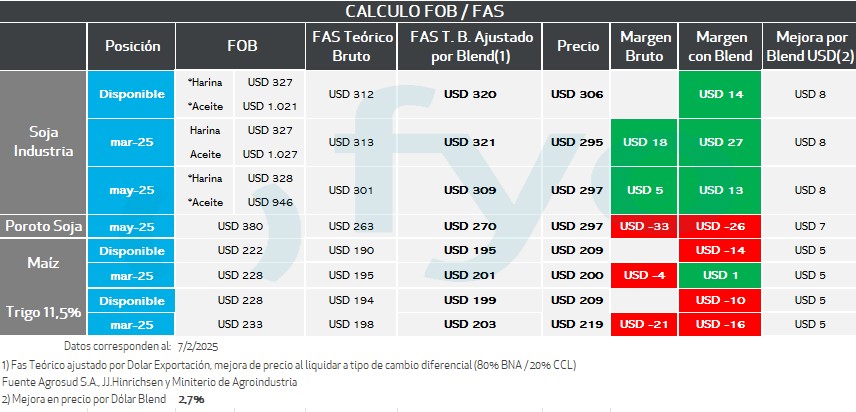Select the Margen con Blend column header
Image resolution: width=856 pixels, height=412 pixels.
pos(720,46)
